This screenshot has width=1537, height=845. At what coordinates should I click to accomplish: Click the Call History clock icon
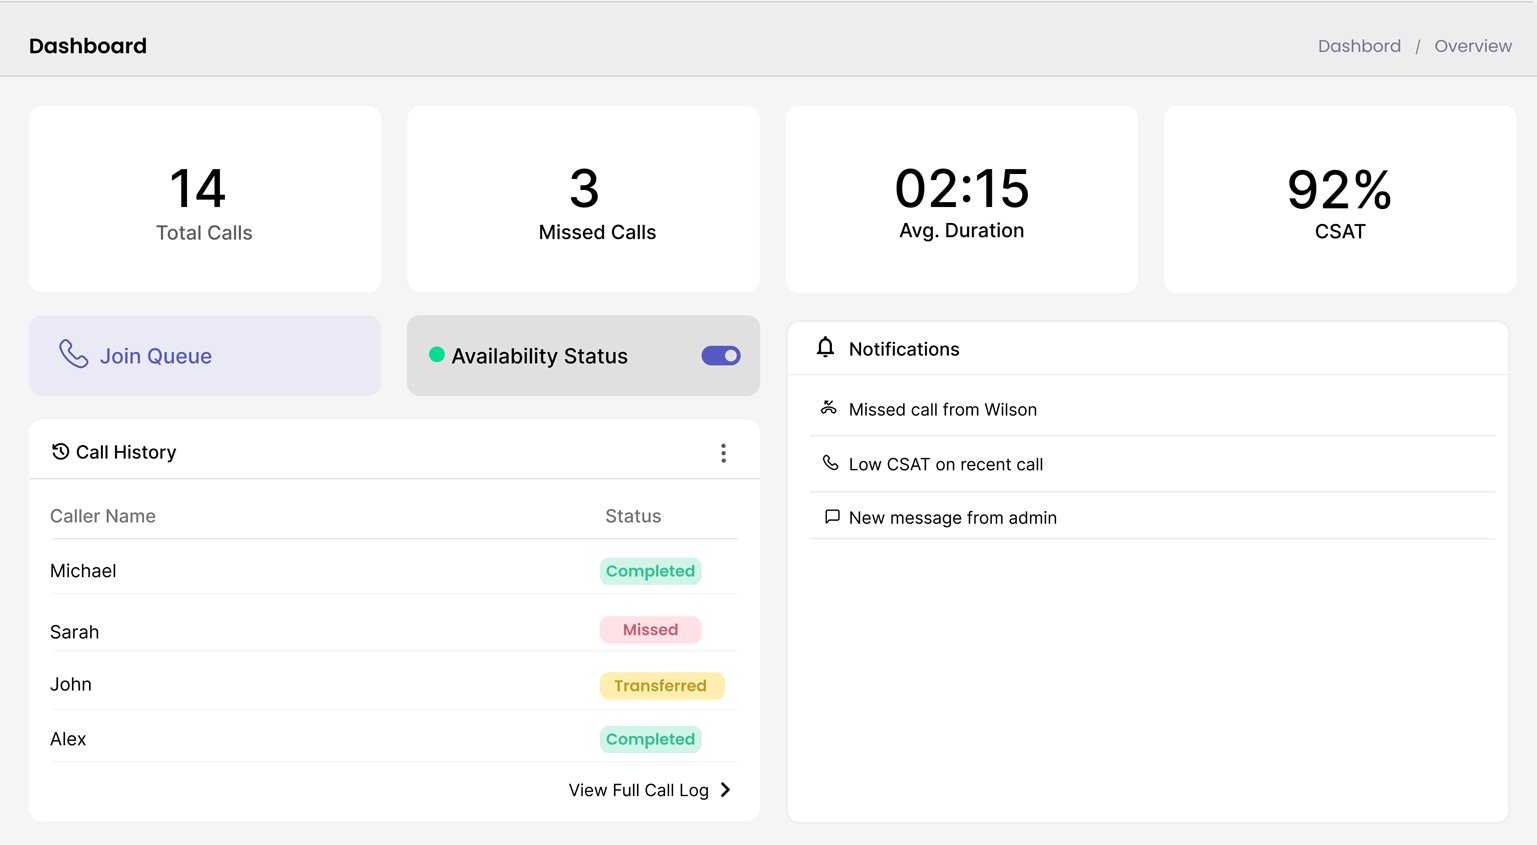(60, 452)
